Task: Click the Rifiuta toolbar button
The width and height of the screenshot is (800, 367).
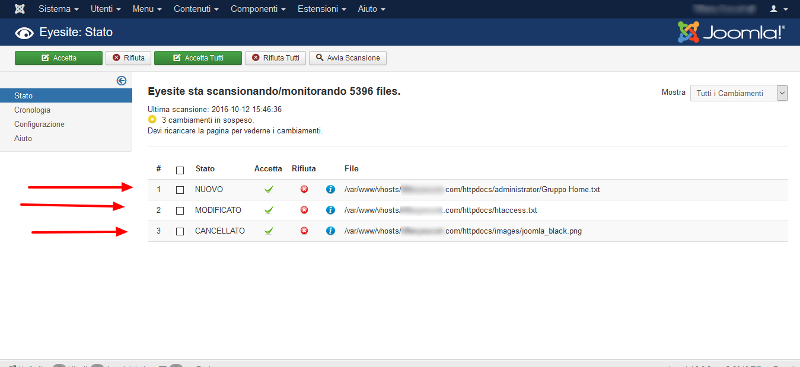Action: (128, 58)
